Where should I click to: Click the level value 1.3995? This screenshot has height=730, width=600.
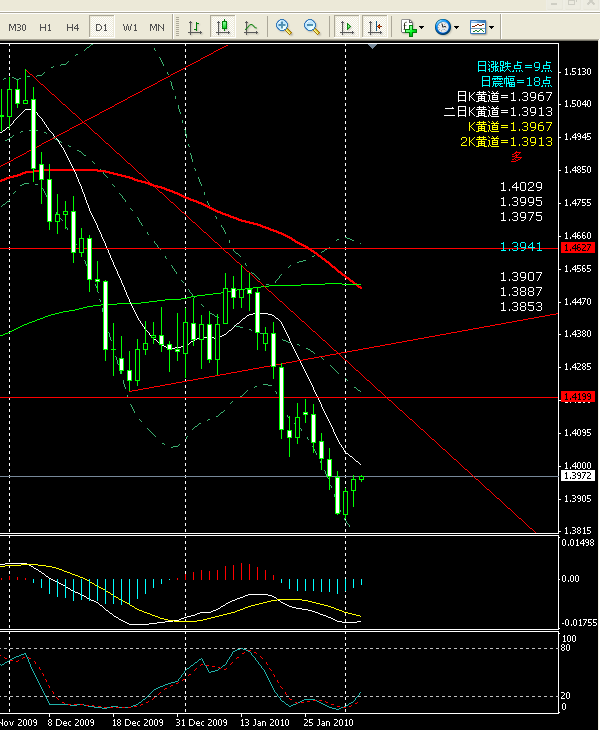[x=521, y=202]
